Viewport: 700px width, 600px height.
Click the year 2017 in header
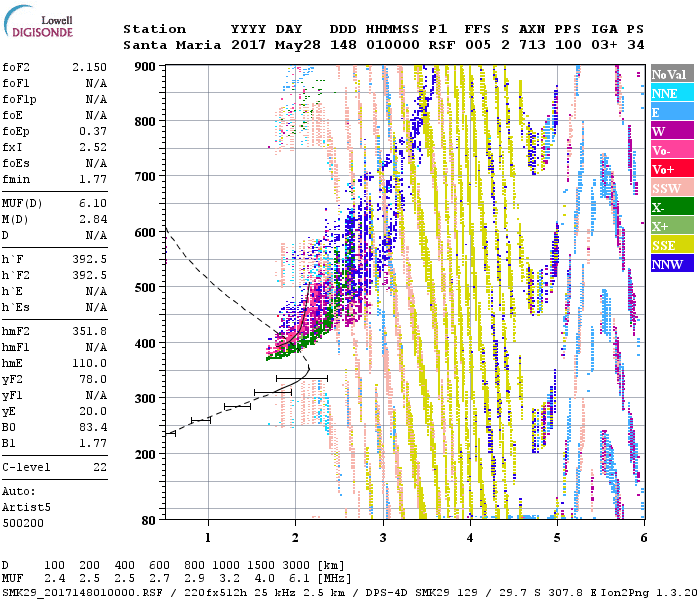coord(249,45)
